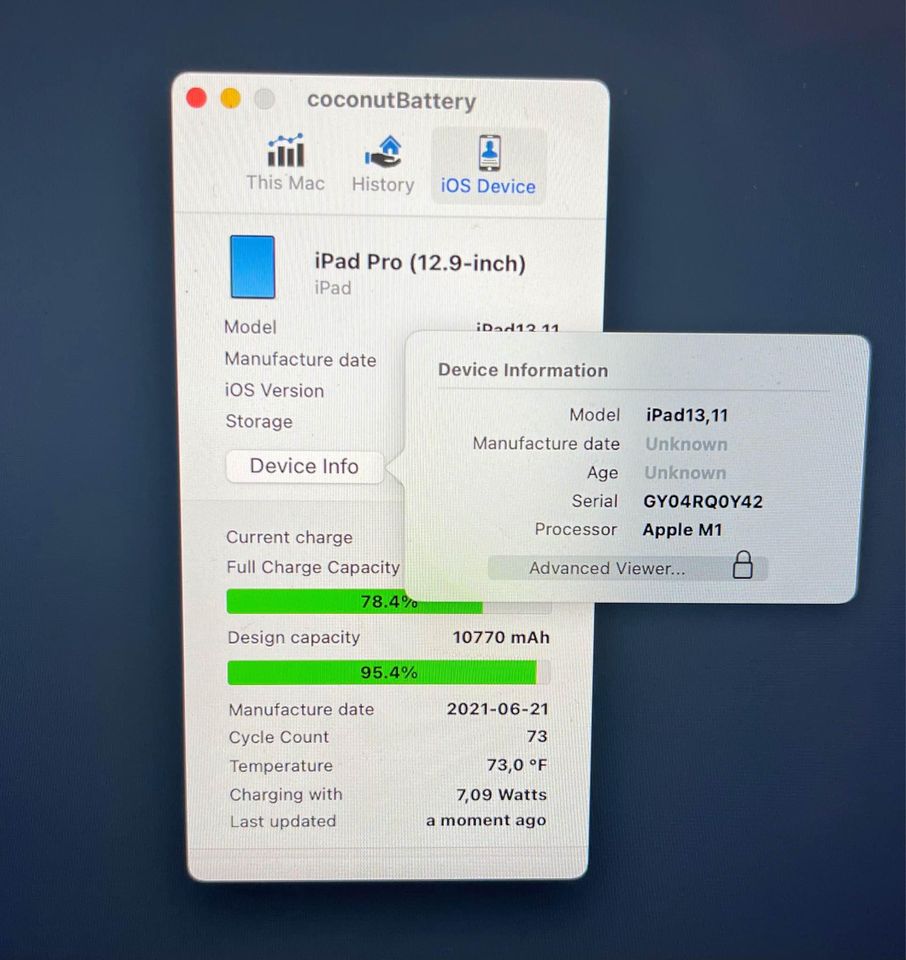Click the Serial label in the popover
The width and height of the screenshot is (906, 960).
594,501
